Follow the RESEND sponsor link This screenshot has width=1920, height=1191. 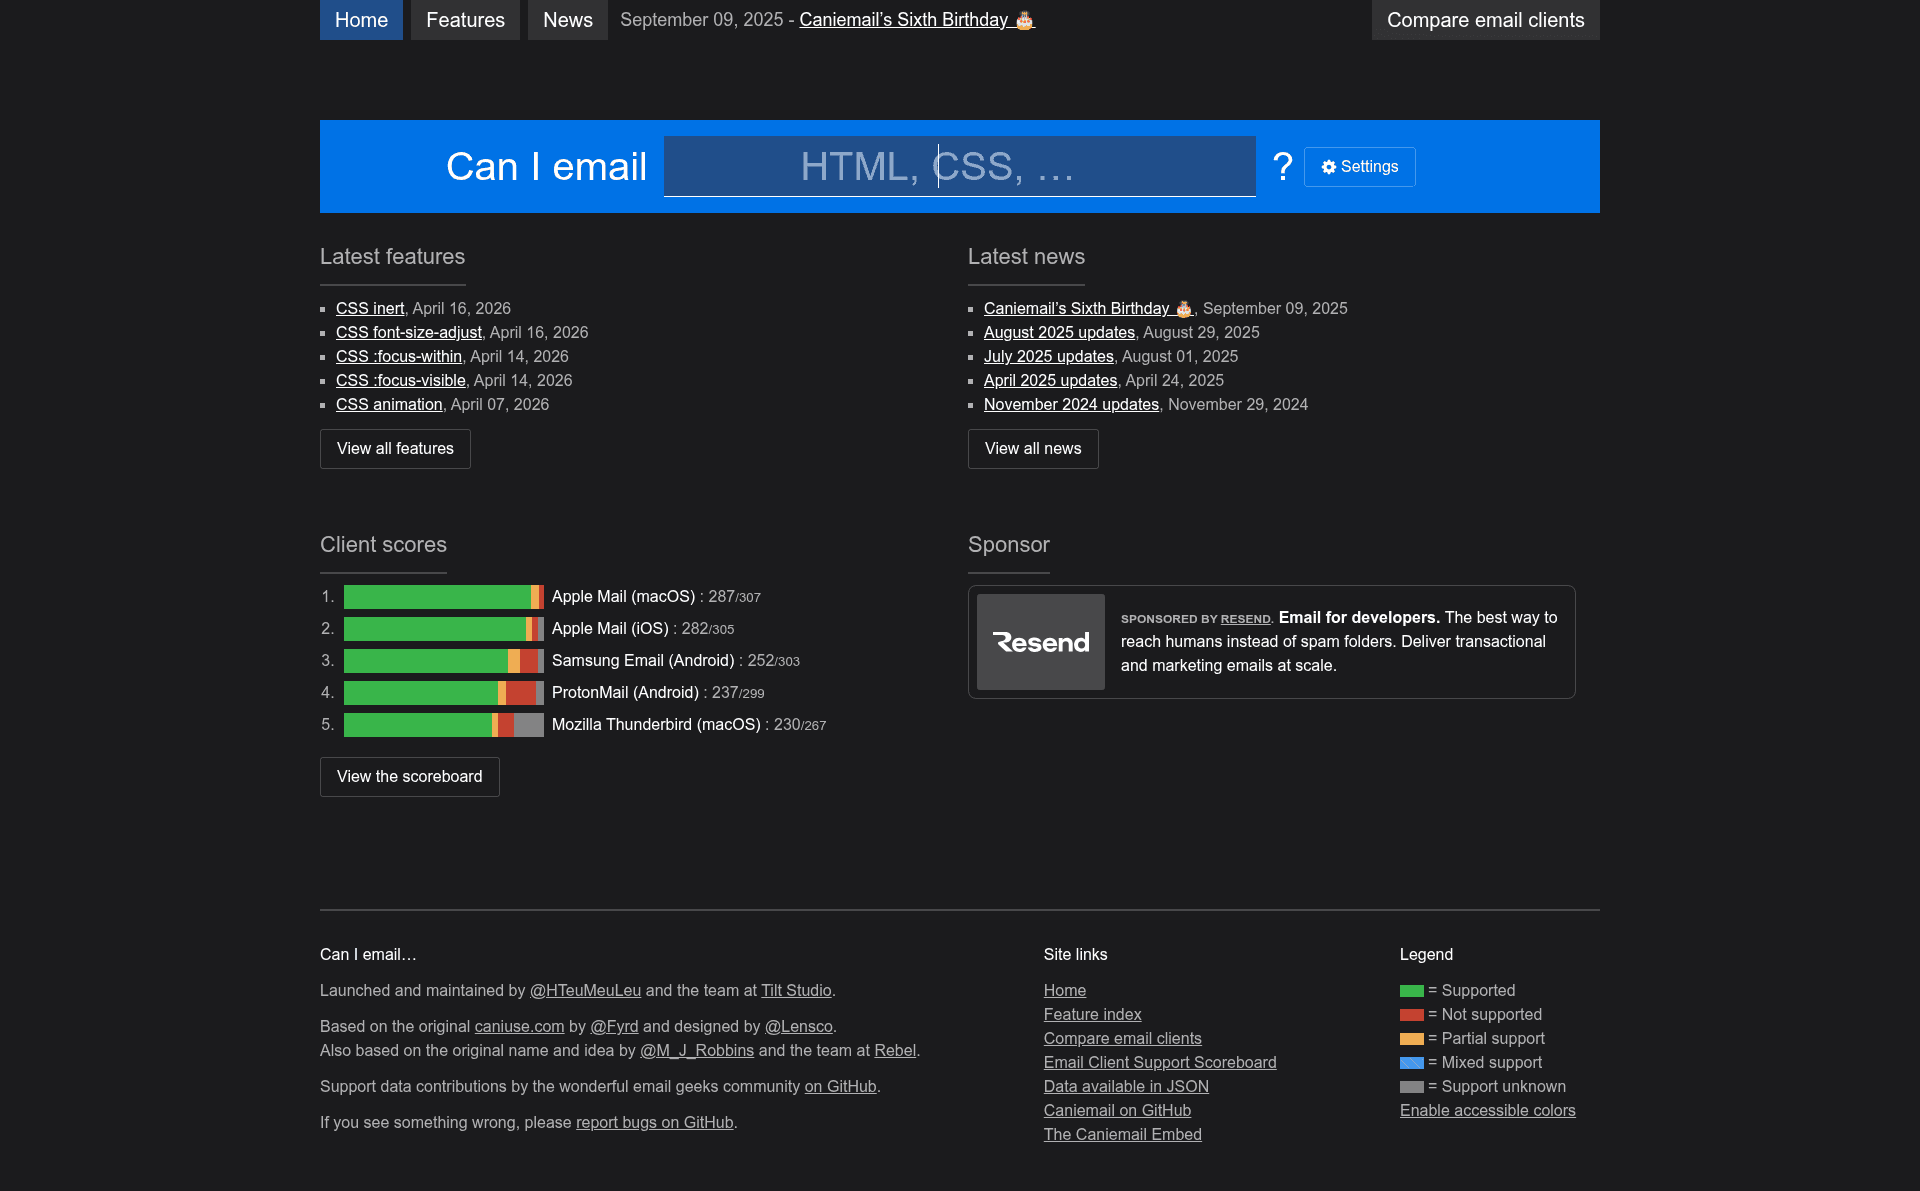click(1245, 619)
